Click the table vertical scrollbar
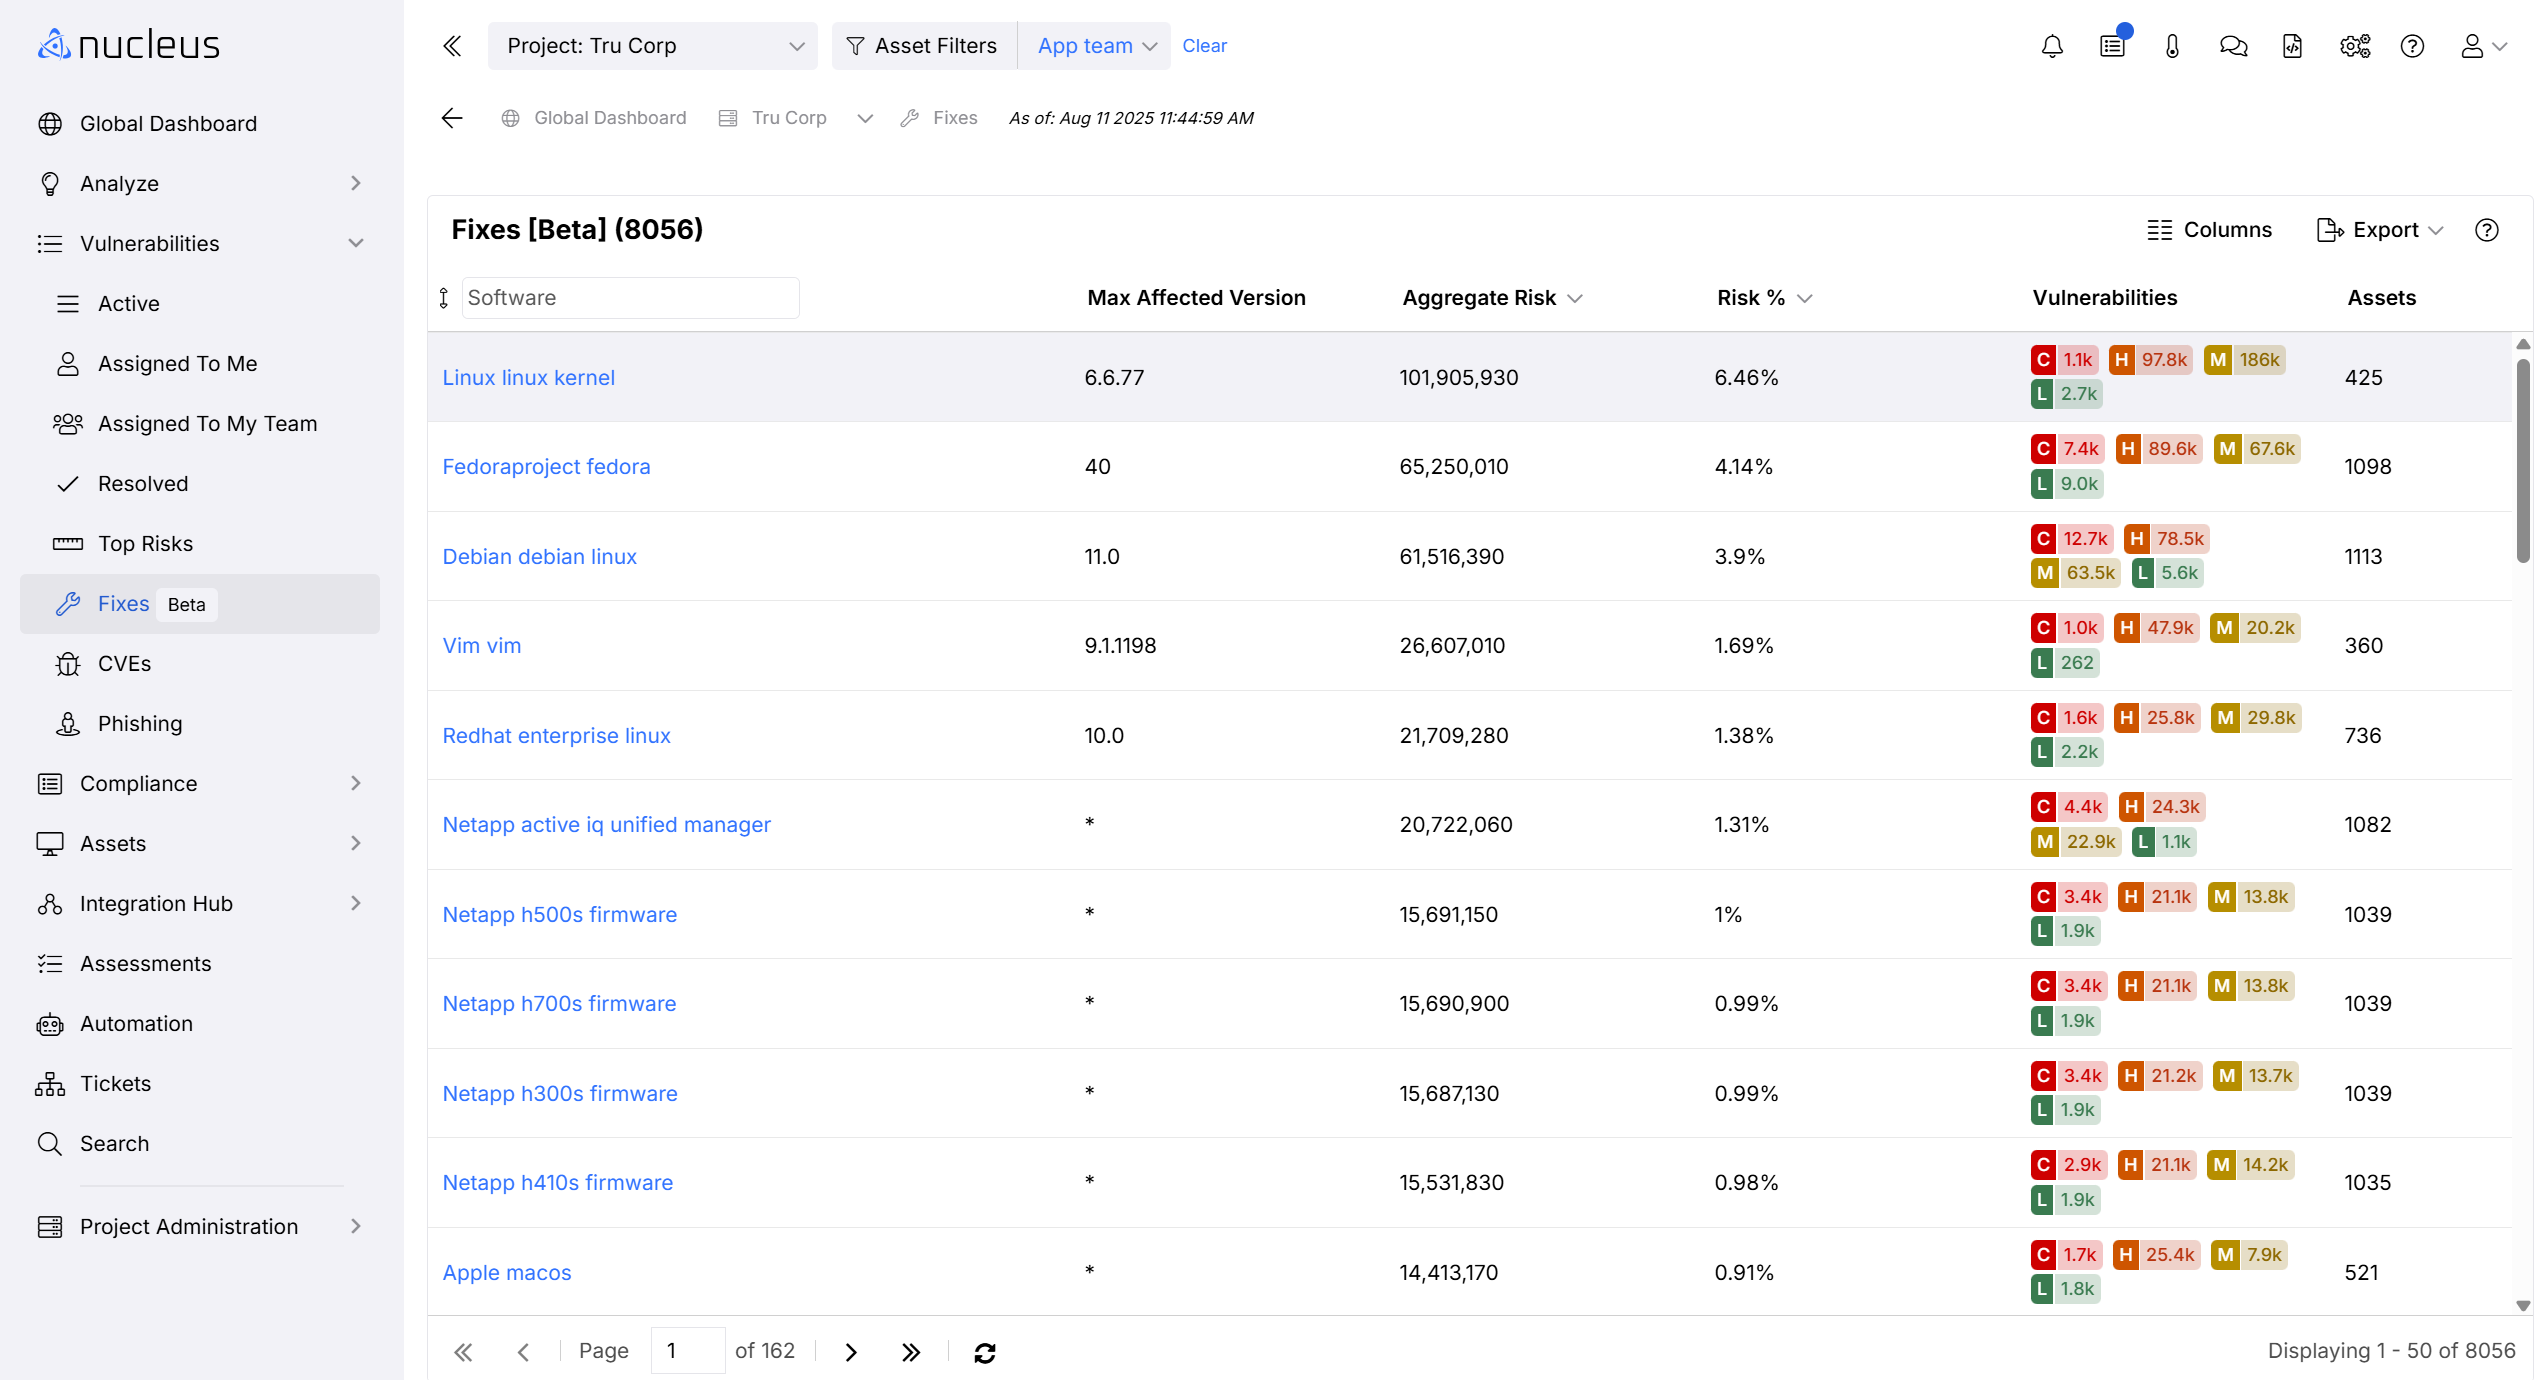The width and height of the screenshot is (2545, 1380). pyautogui.click(x=2524, y=460)
